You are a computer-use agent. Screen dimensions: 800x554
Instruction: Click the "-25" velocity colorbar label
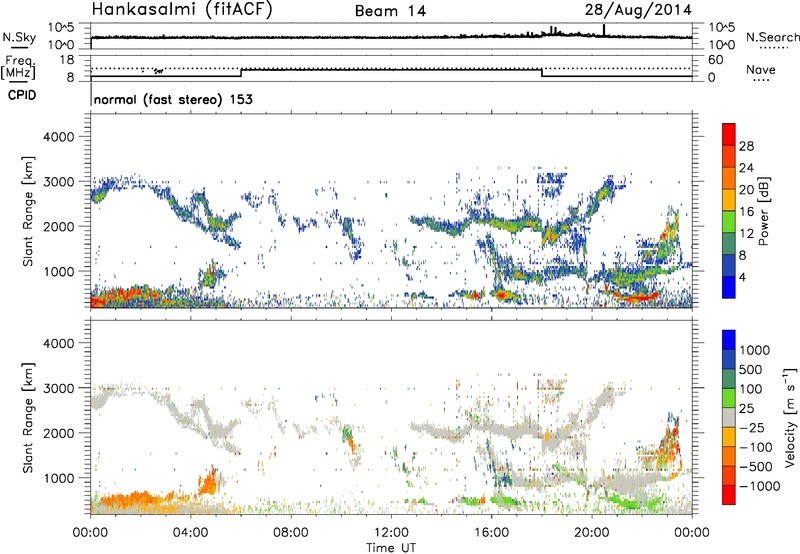[752, 428]
